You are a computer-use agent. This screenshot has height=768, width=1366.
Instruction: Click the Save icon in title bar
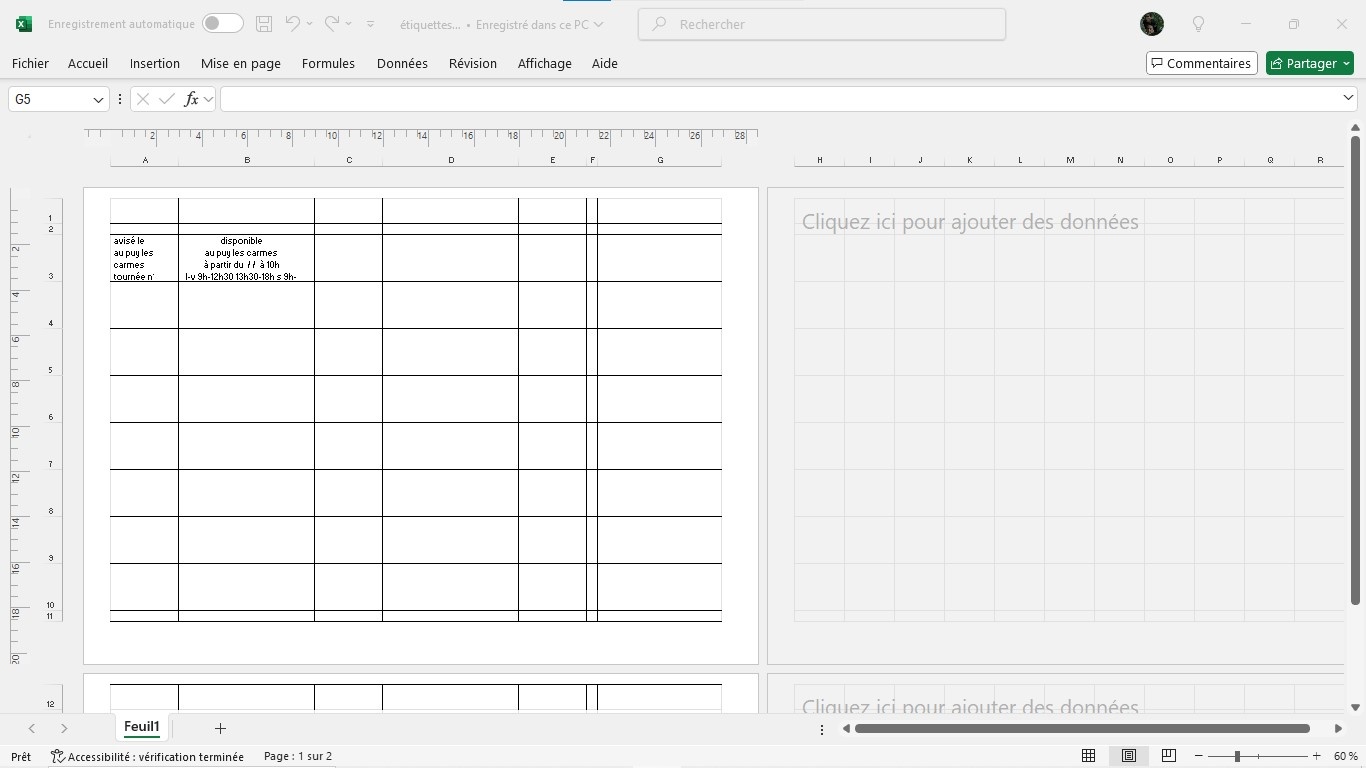tap(264, 24)
